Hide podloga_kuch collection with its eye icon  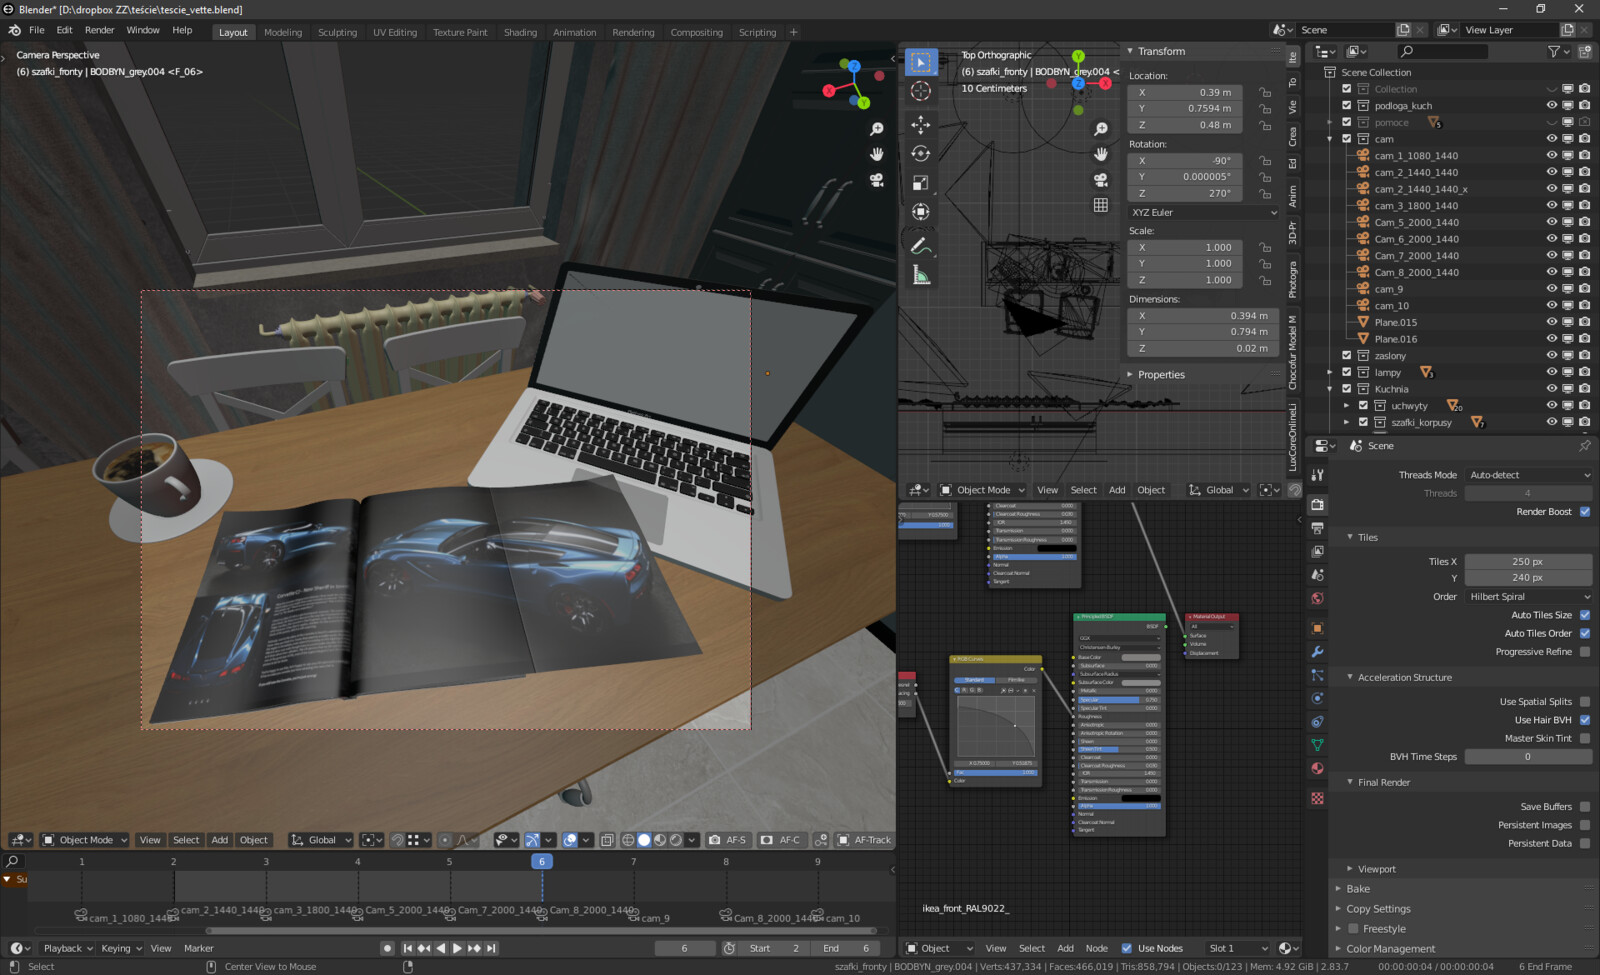click(x=1552, y=105)
